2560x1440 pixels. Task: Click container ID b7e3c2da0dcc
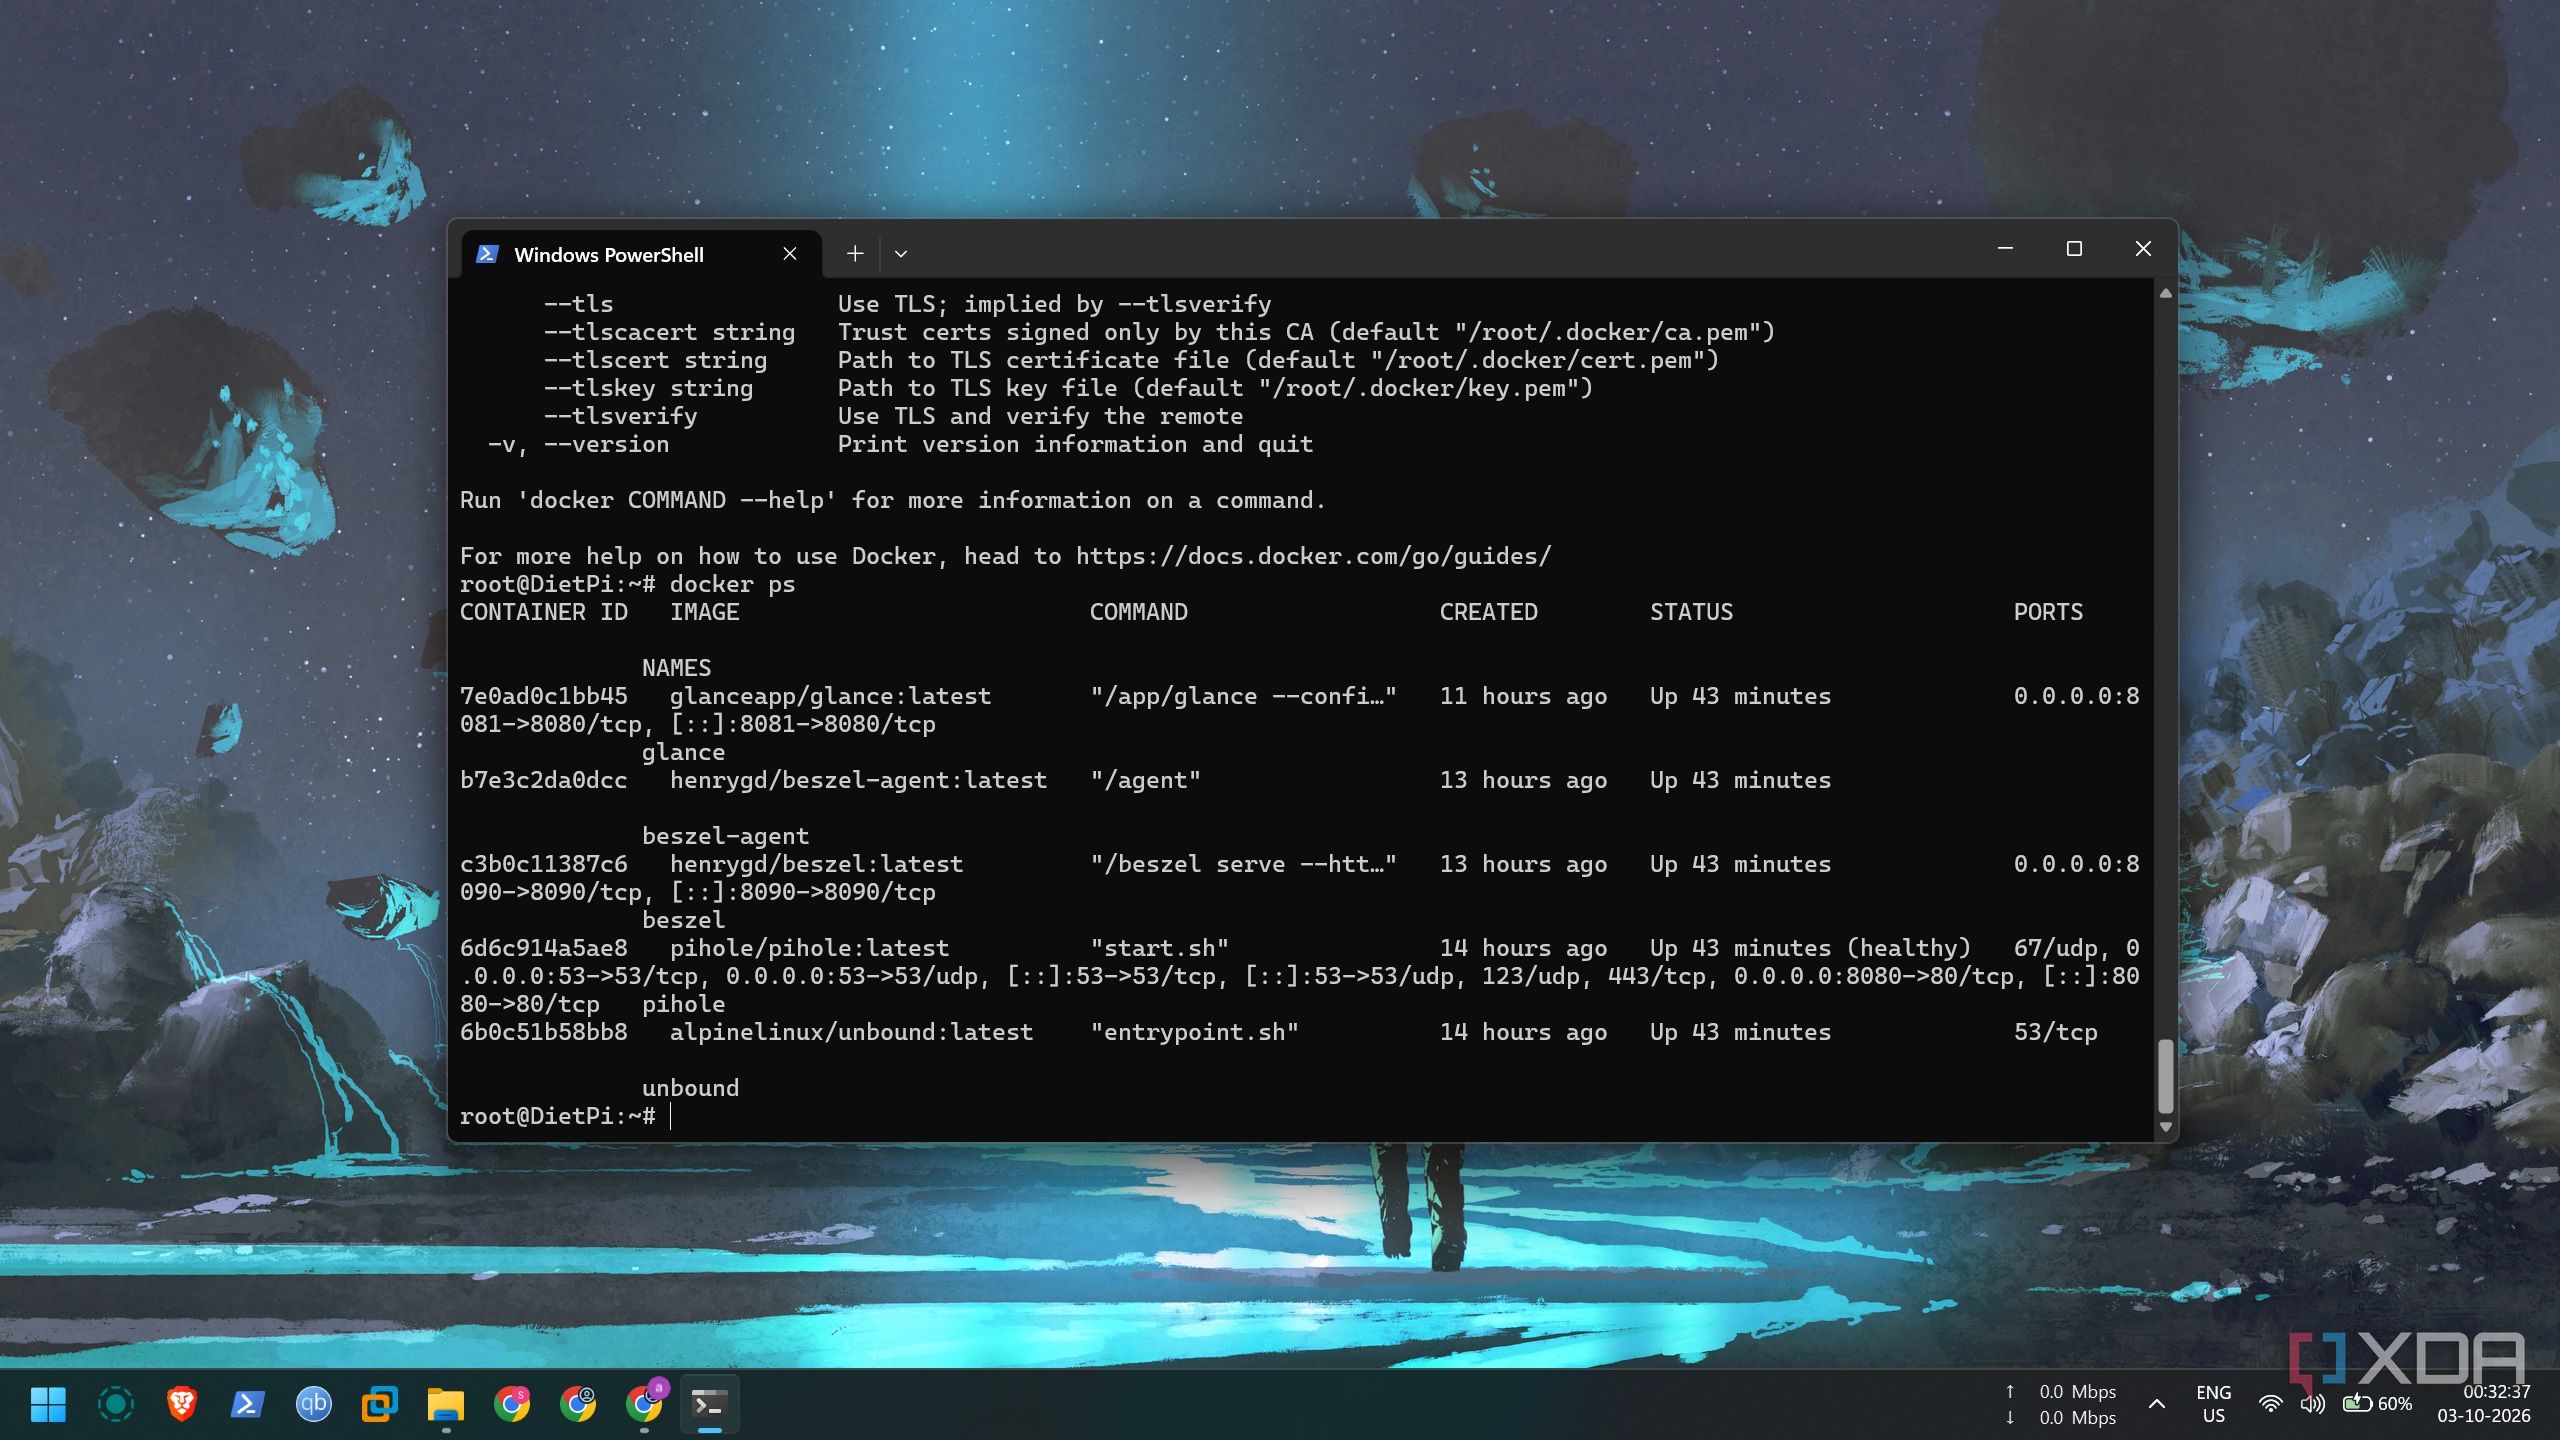(x=544, y=780)
